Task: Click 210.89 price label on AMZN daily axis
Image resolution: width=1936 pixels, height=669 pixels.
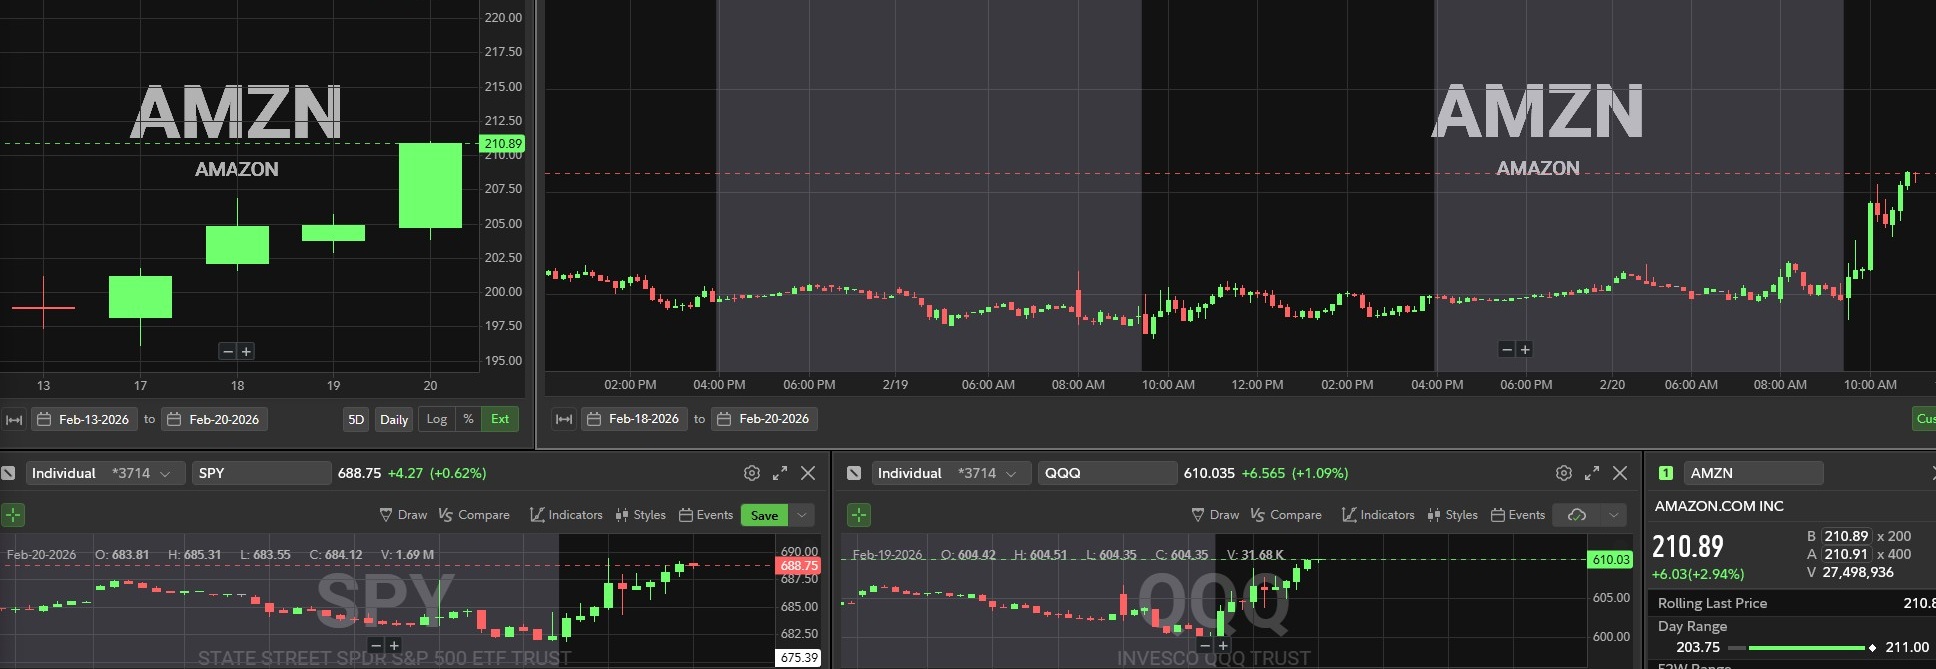Action: [503, 144]
